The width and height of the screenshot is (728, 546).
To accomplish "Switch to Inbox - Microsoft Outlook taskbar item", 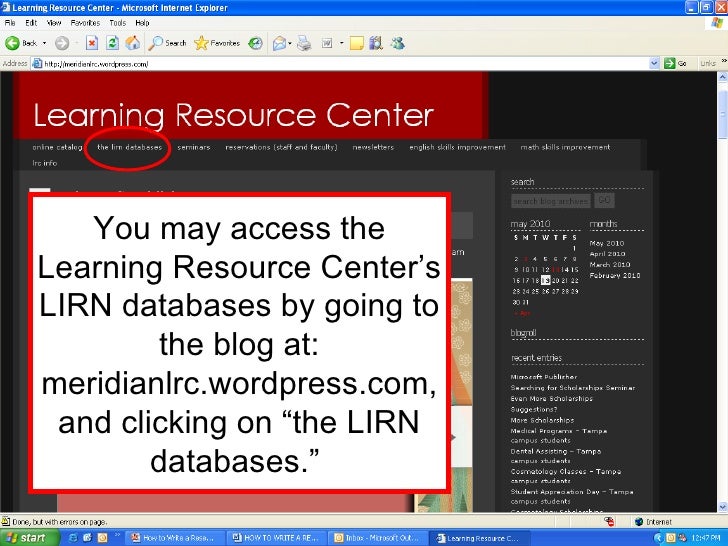I will [377, 538].
